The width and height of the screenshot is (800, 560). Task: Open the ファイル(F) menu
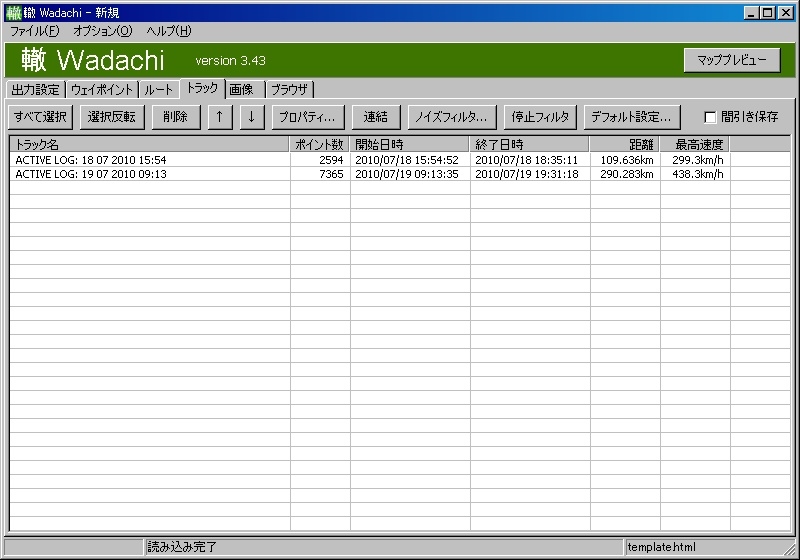[35, 31]
